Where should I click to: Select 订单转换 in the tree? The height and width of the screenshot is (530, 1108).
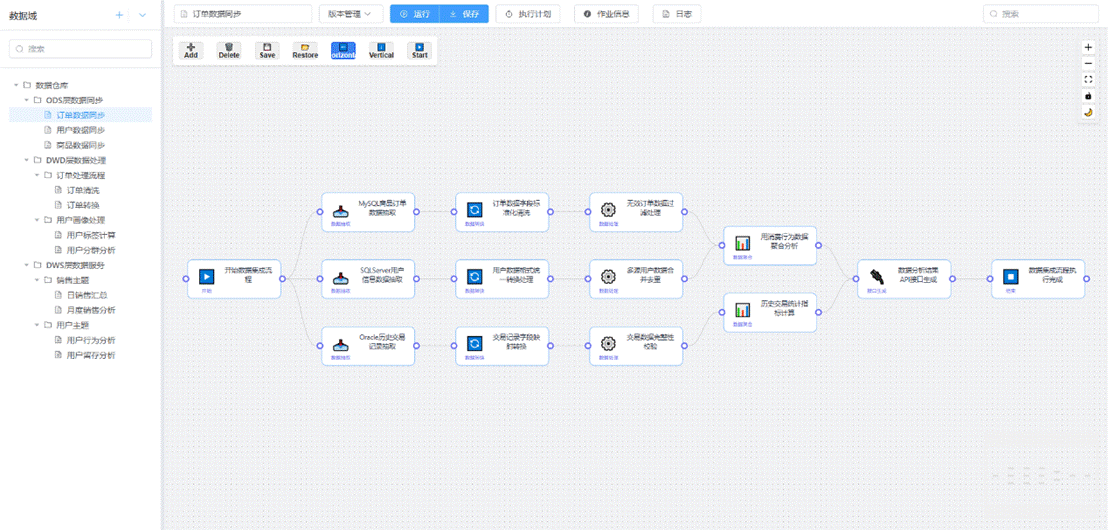[x=81, y=205]
